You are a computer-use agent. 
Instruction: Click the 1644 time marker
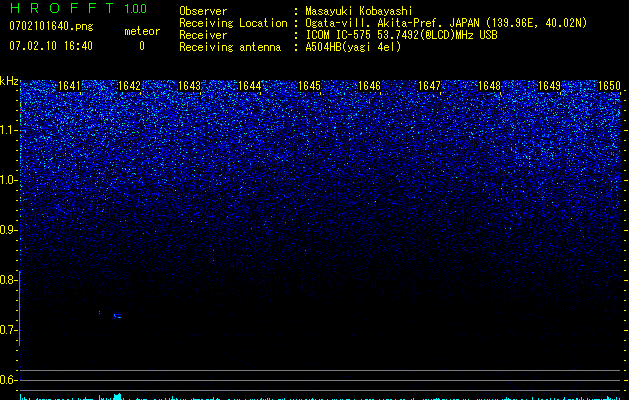[x=250, y=86]
